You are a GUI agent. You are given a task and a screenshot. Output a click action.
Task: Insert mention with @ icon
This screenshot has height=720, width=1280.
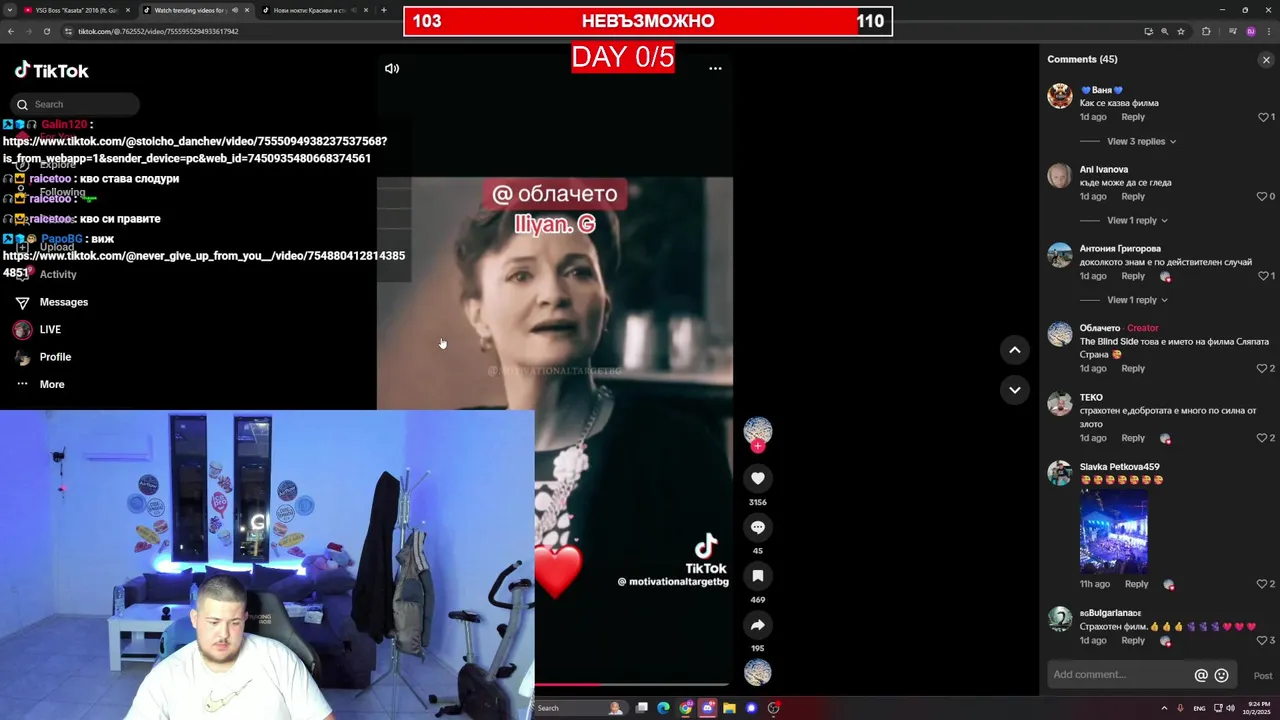tap(1201, 676)
